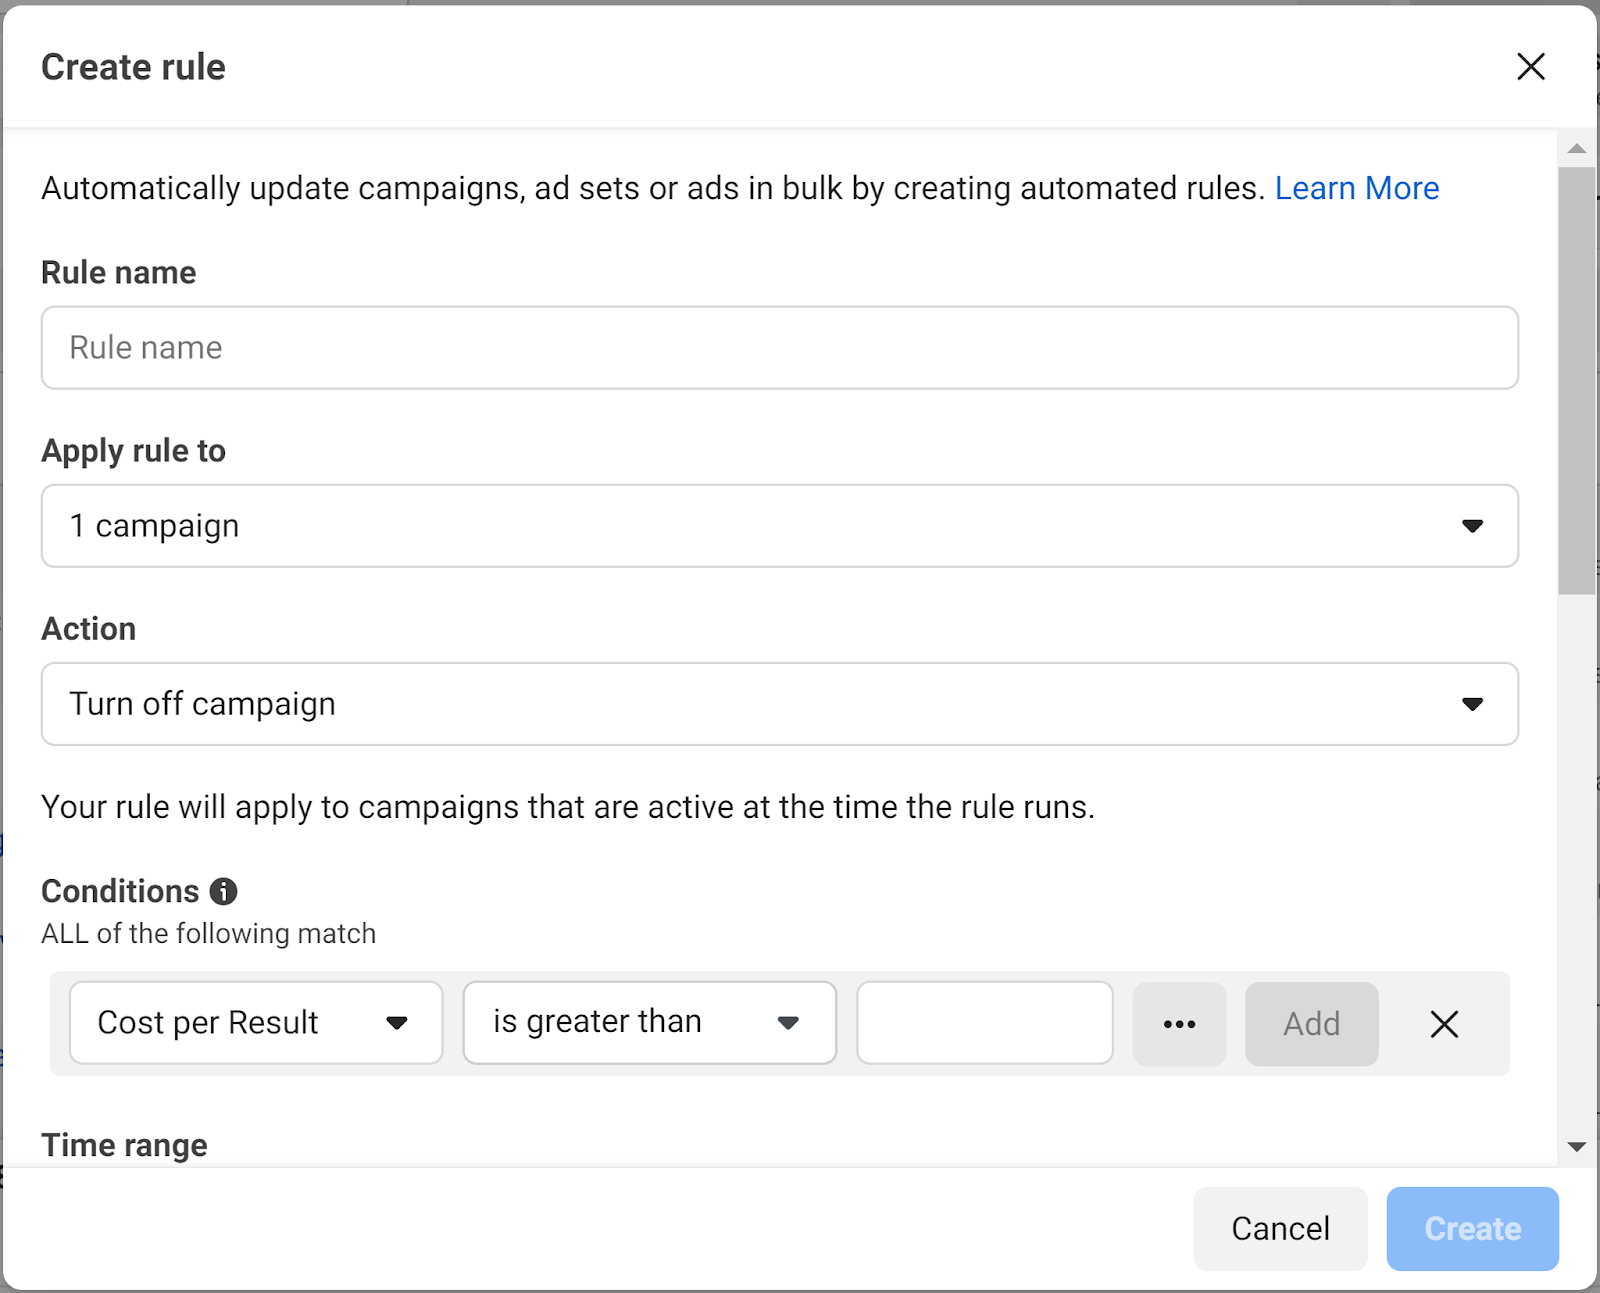Click the Time range heading
This screenshot has width=1600, height=1293.
pos(124,1145)
